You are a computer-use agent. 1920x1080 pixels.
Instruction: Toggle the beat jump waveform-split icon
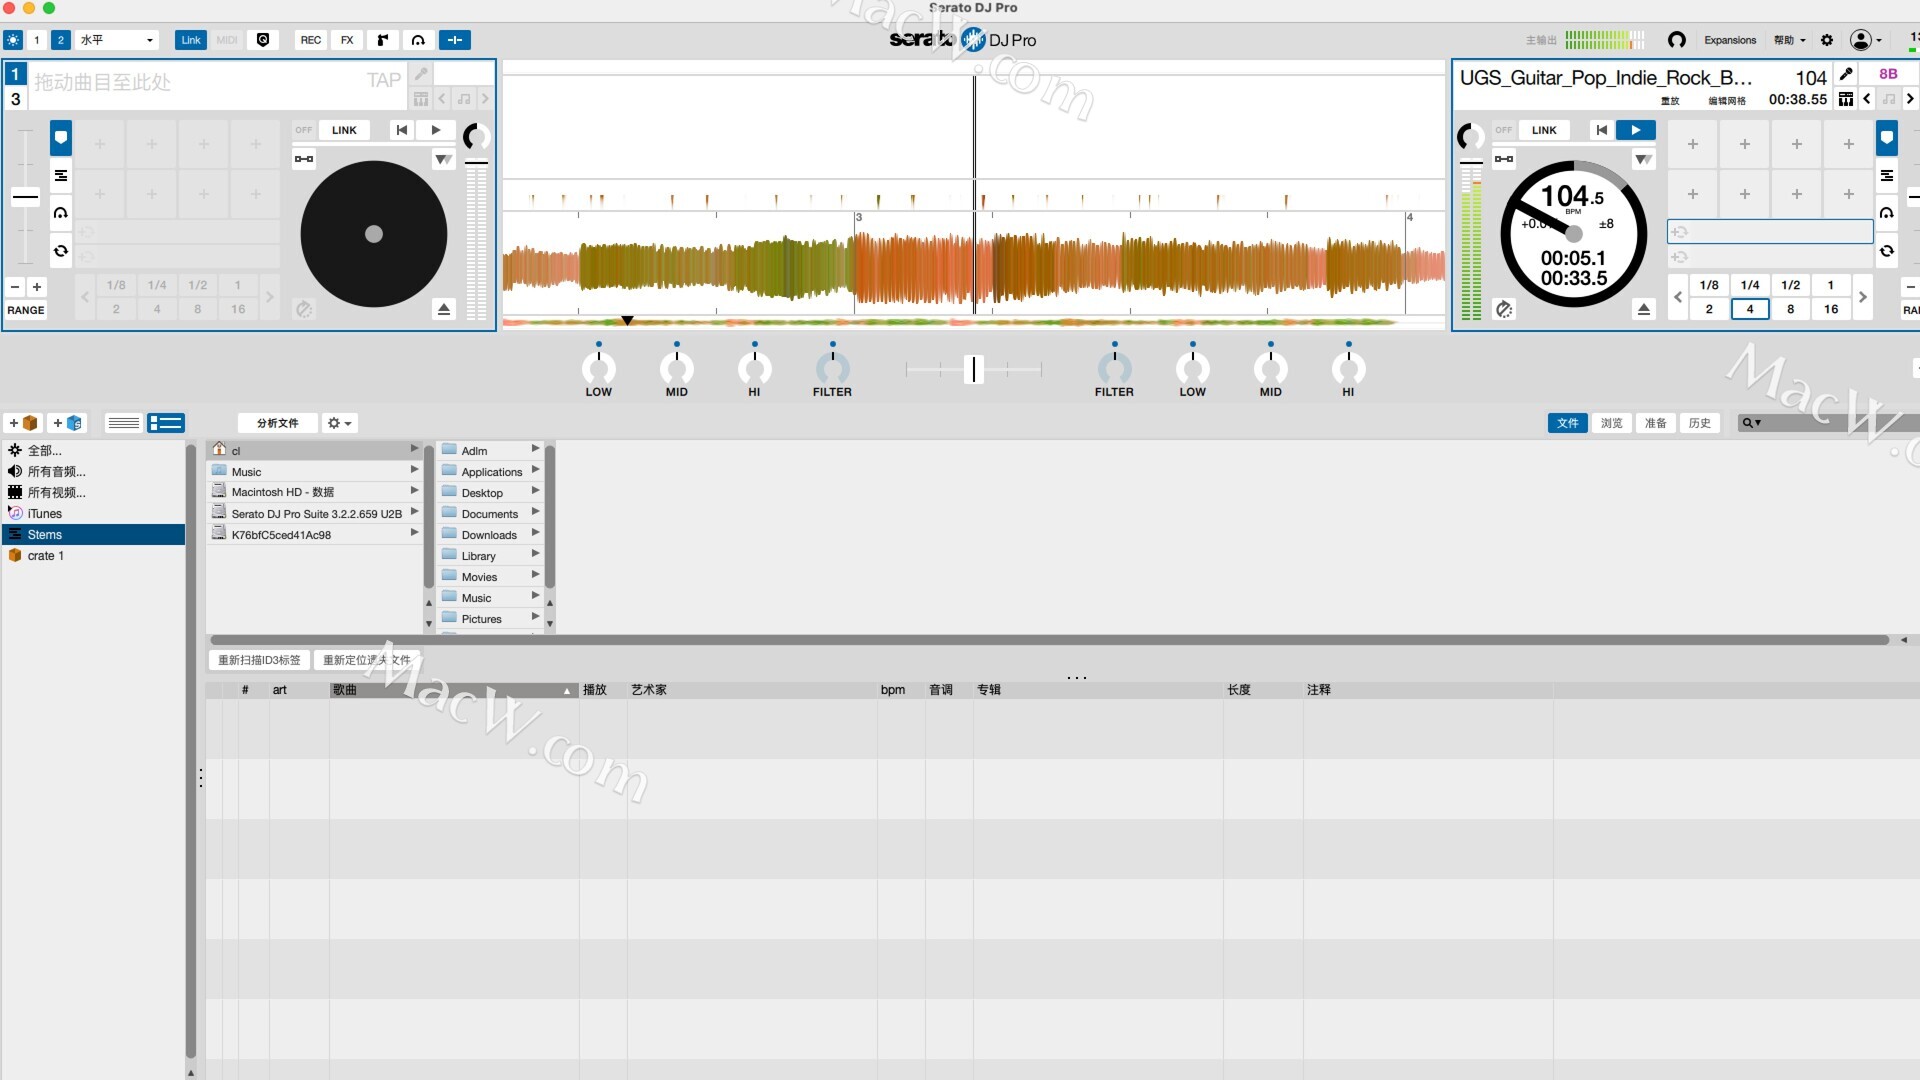tap(454, 40)
